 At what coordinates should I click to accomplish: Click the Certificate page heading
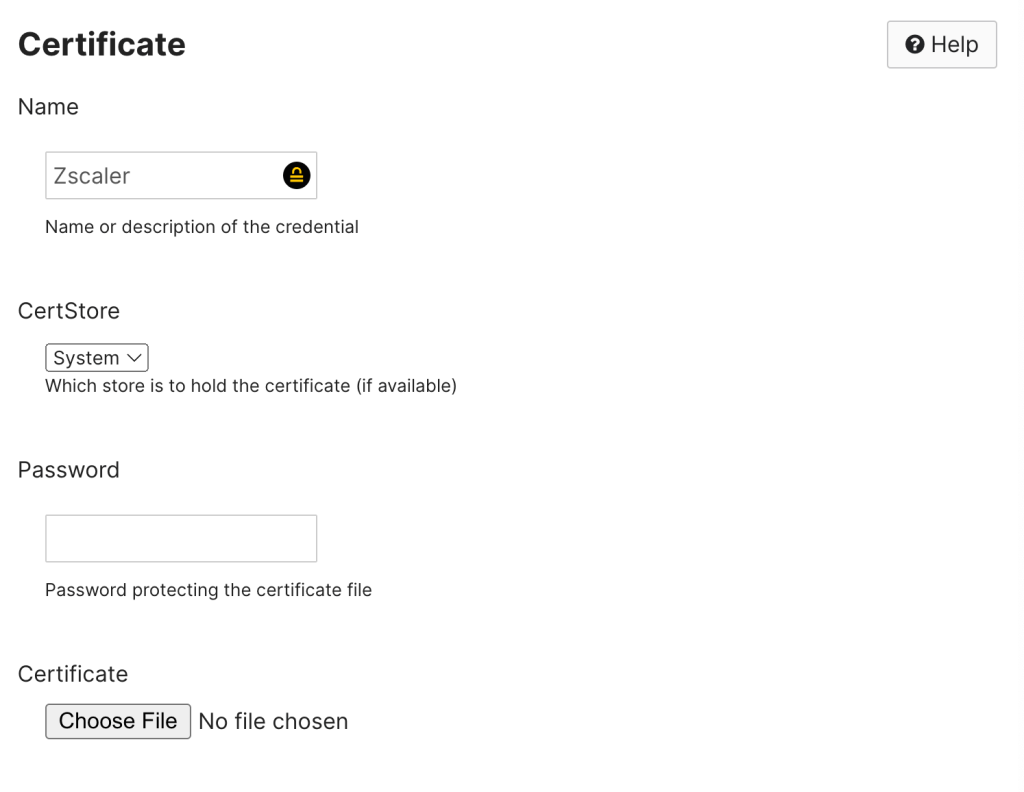coord(102,44)
